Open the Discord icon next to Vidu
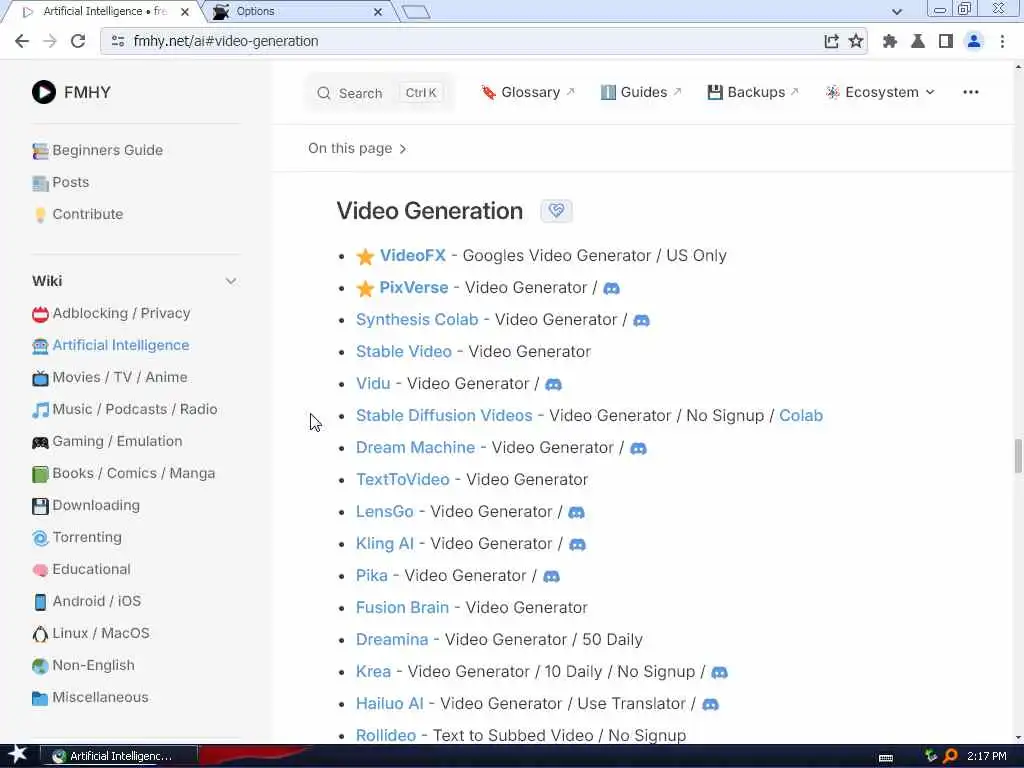 (x=553, y=384)
